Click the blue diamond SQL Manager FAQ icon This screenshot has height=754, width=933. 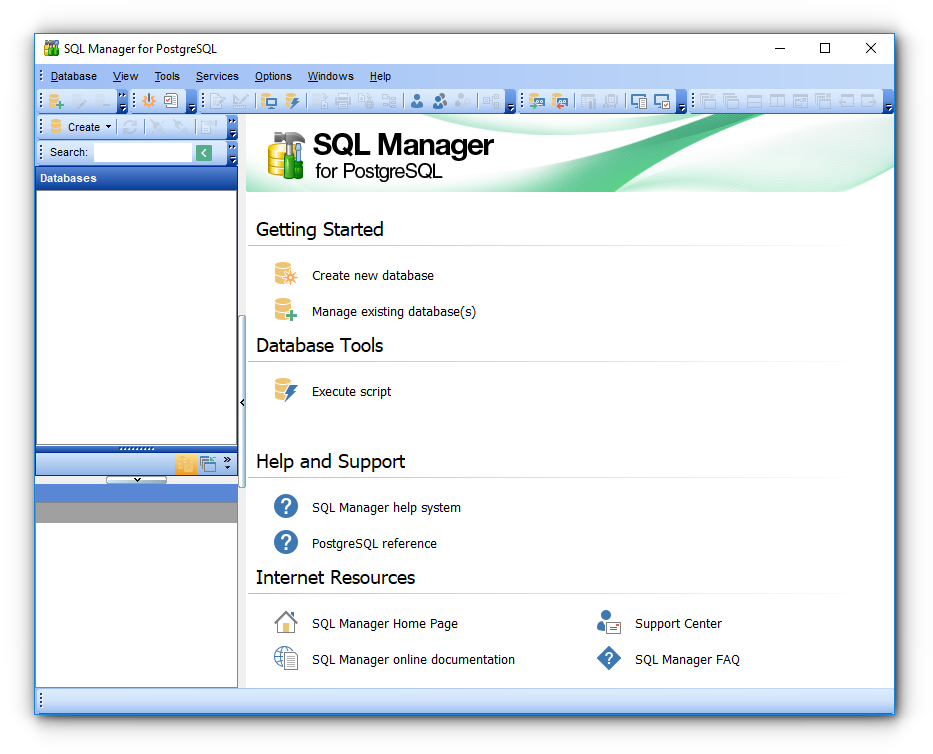coord(609,658)
